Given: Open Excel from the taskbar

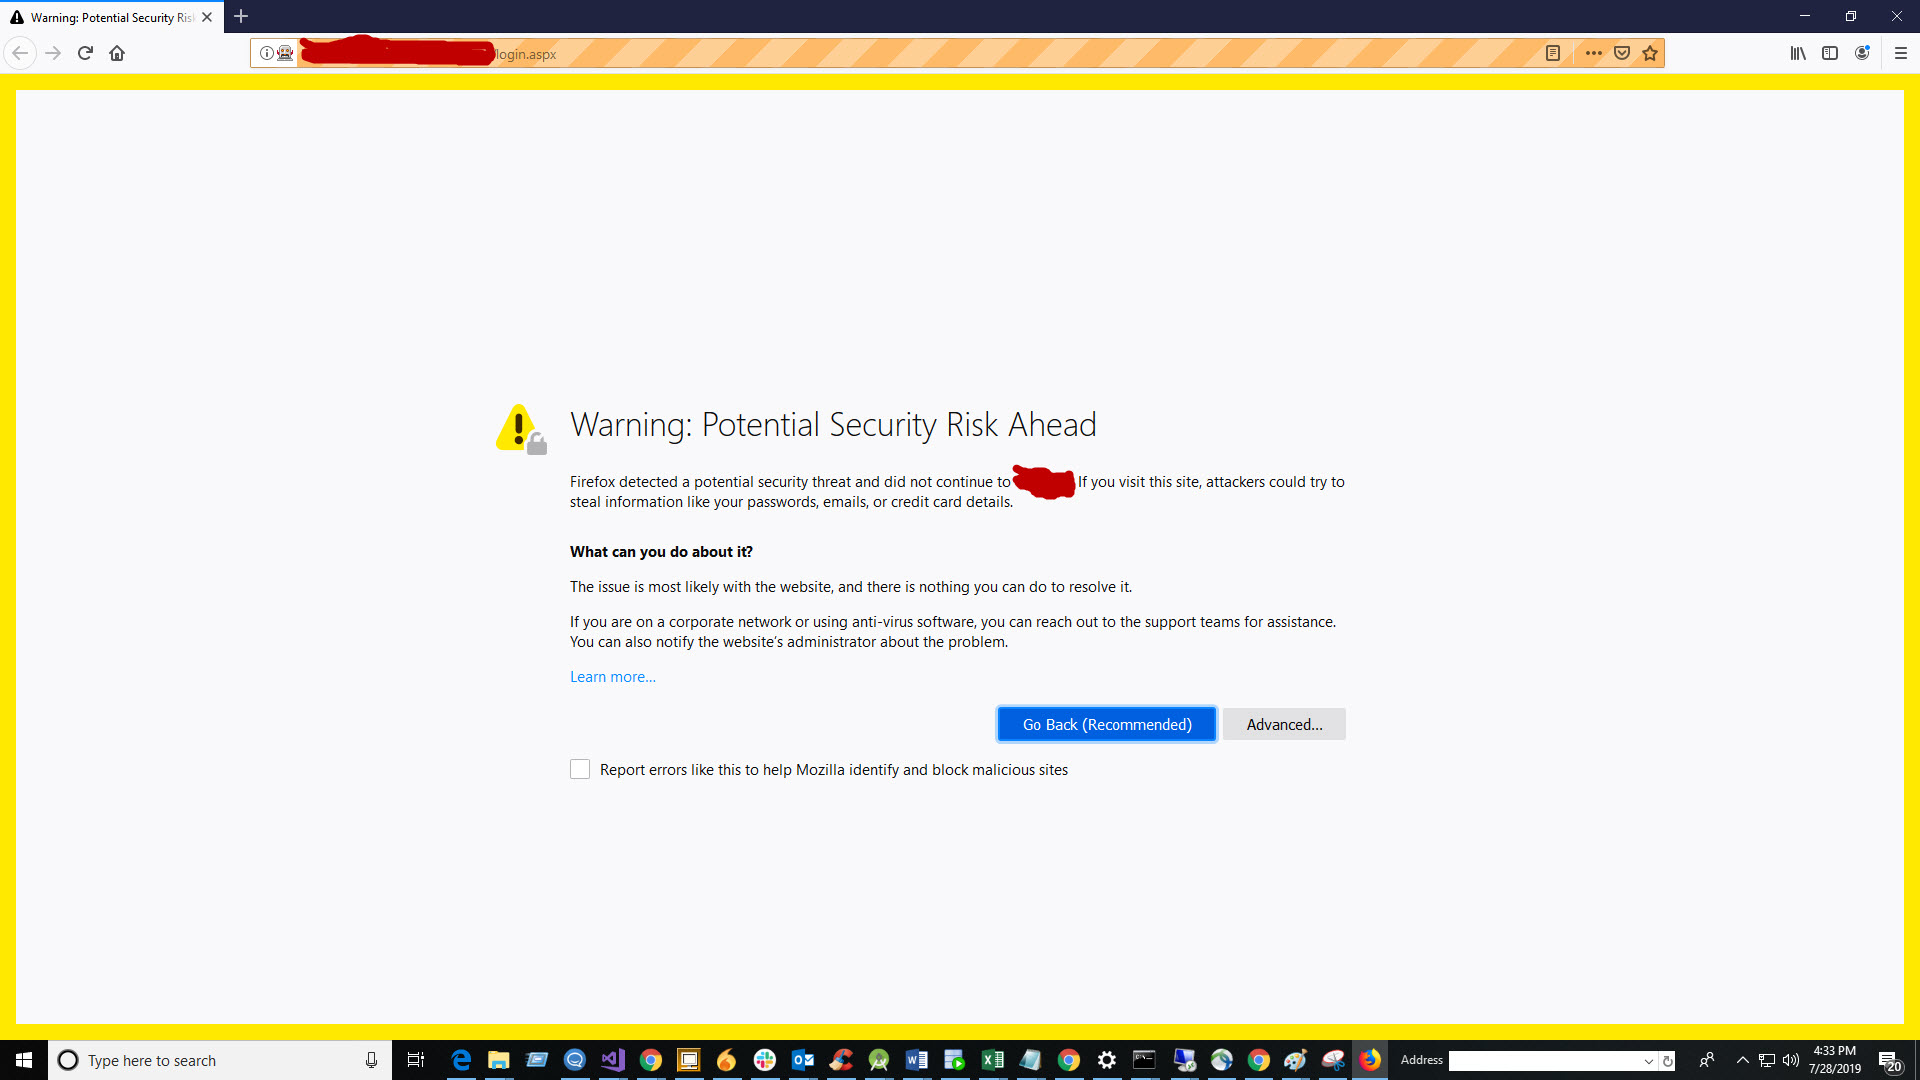Looking at the screenshot, I should click(993, 1060).
